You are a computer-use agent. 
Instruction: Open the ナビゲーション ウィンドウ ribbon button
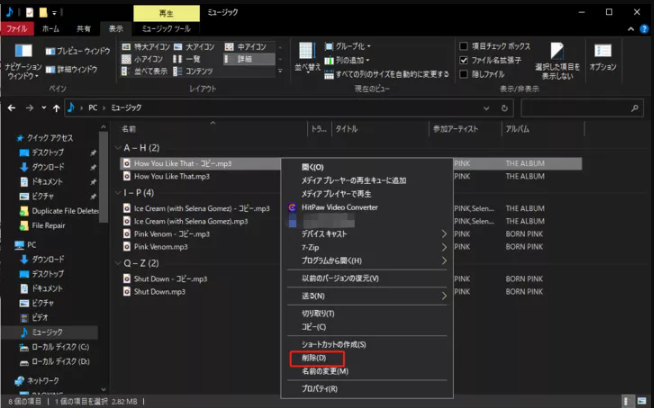coord(23,61)
